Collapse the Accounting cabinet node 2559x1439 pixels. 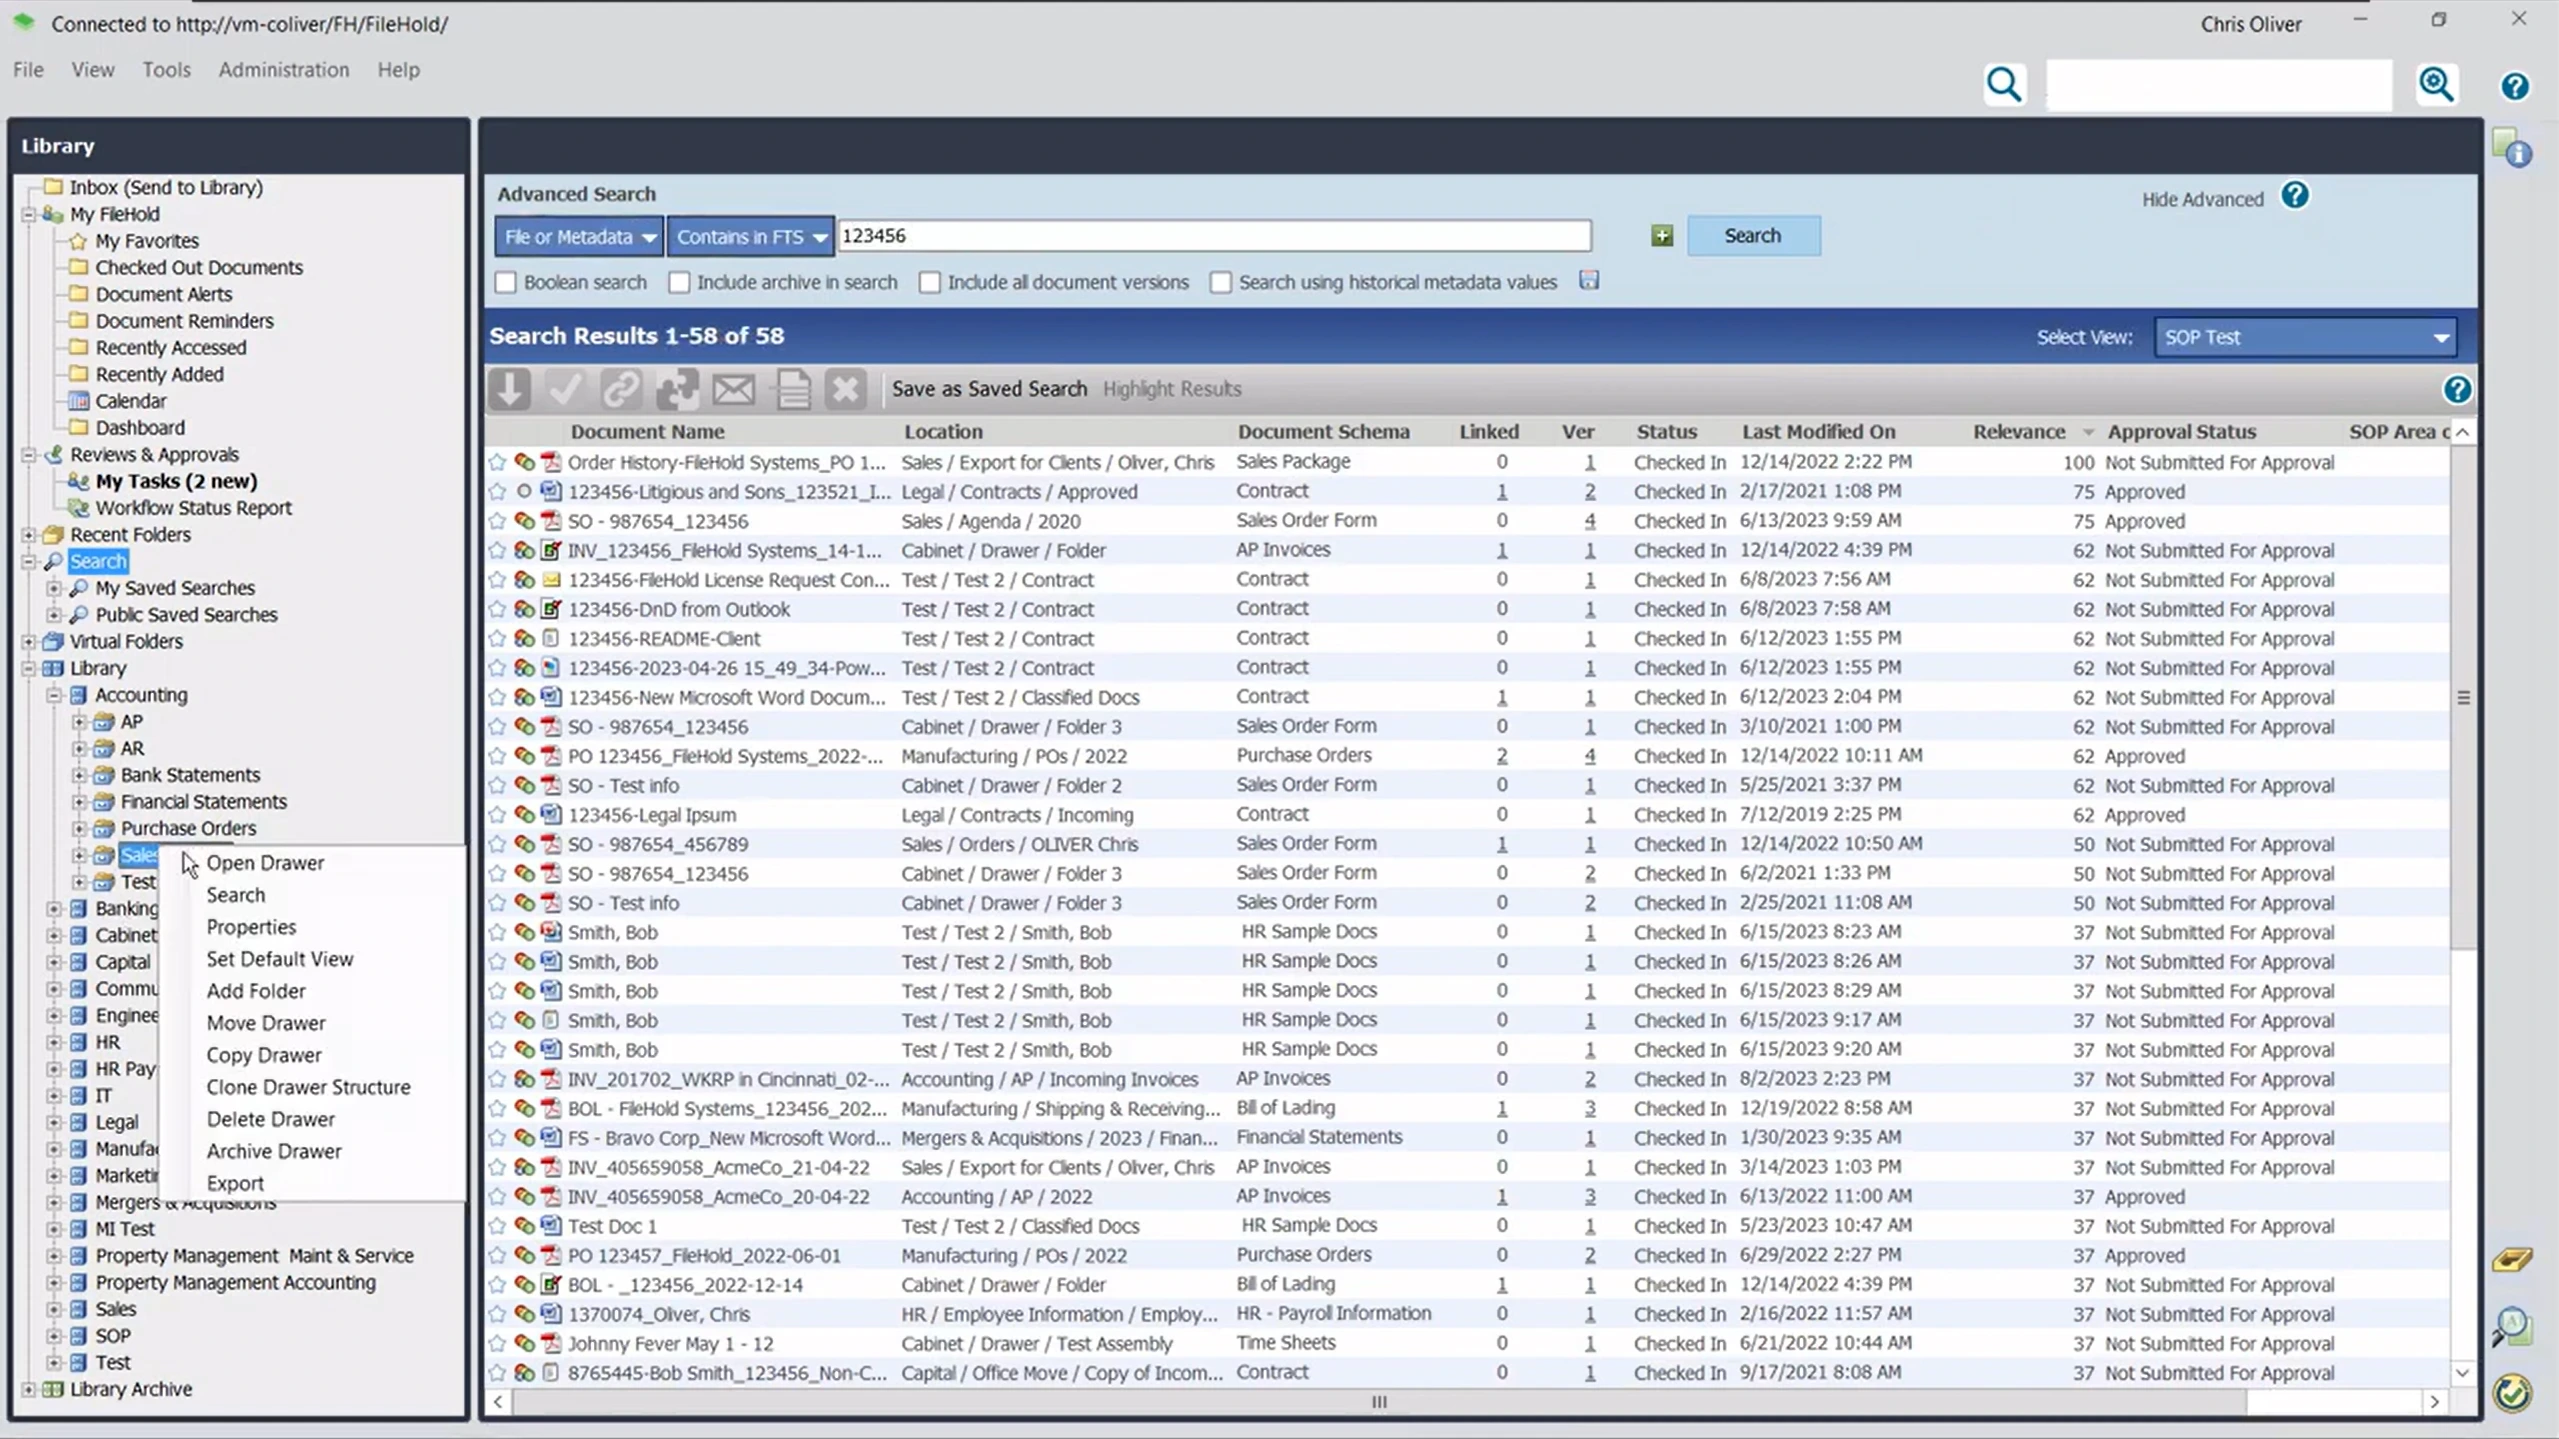point(54,695)
